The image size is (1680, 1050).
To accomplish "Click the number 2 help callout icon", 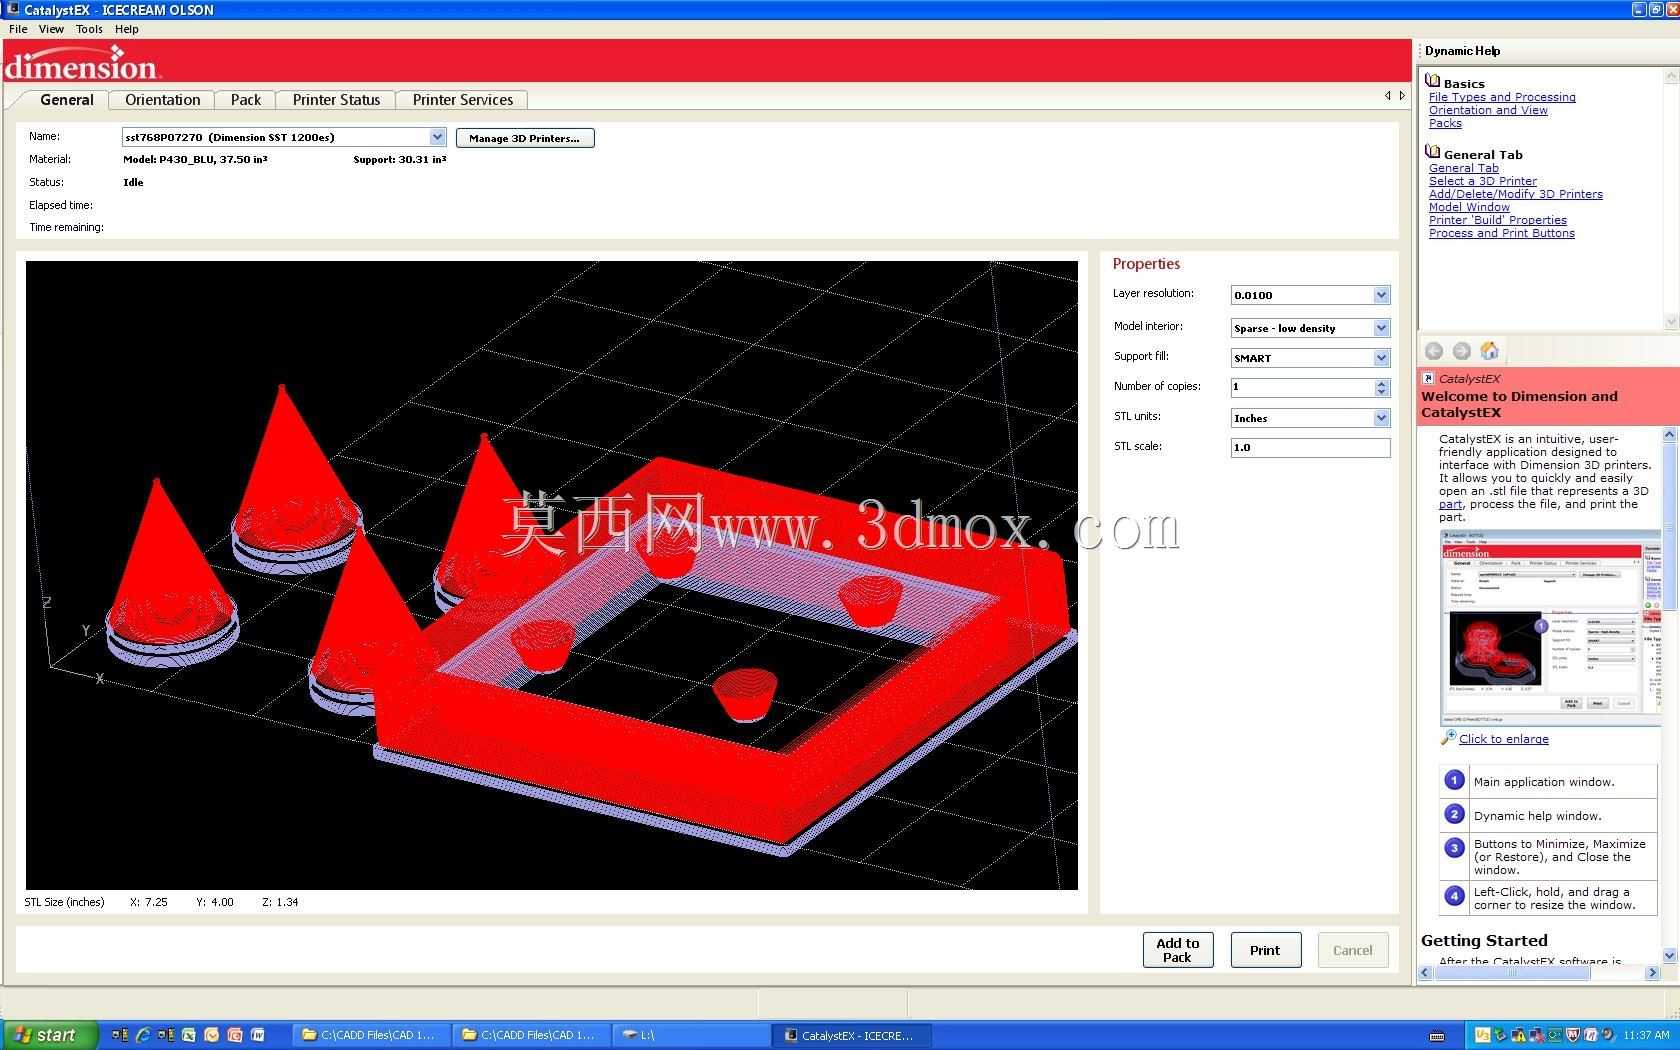I will pos(1455,815).
